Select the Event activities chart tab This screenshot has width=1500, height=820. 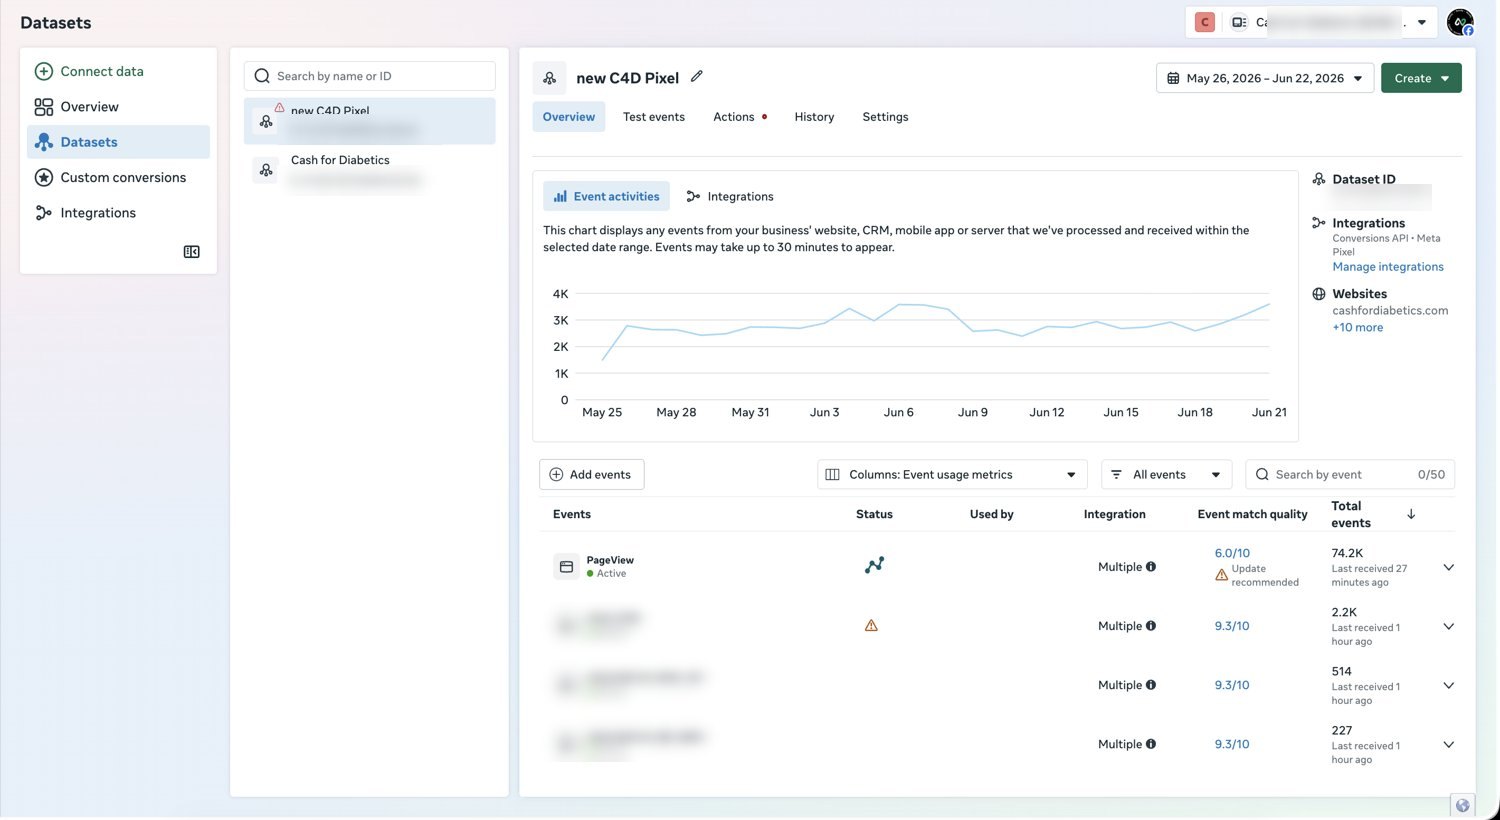click(606, 196)
